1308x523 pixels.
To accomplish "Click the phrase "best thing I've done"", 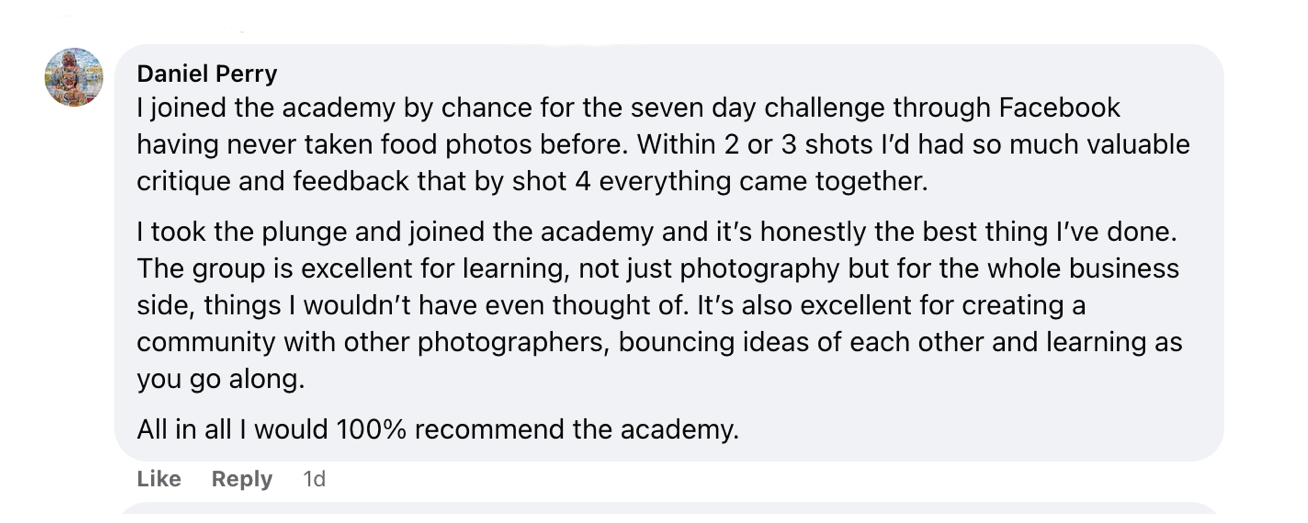I will click(1046, 232).
